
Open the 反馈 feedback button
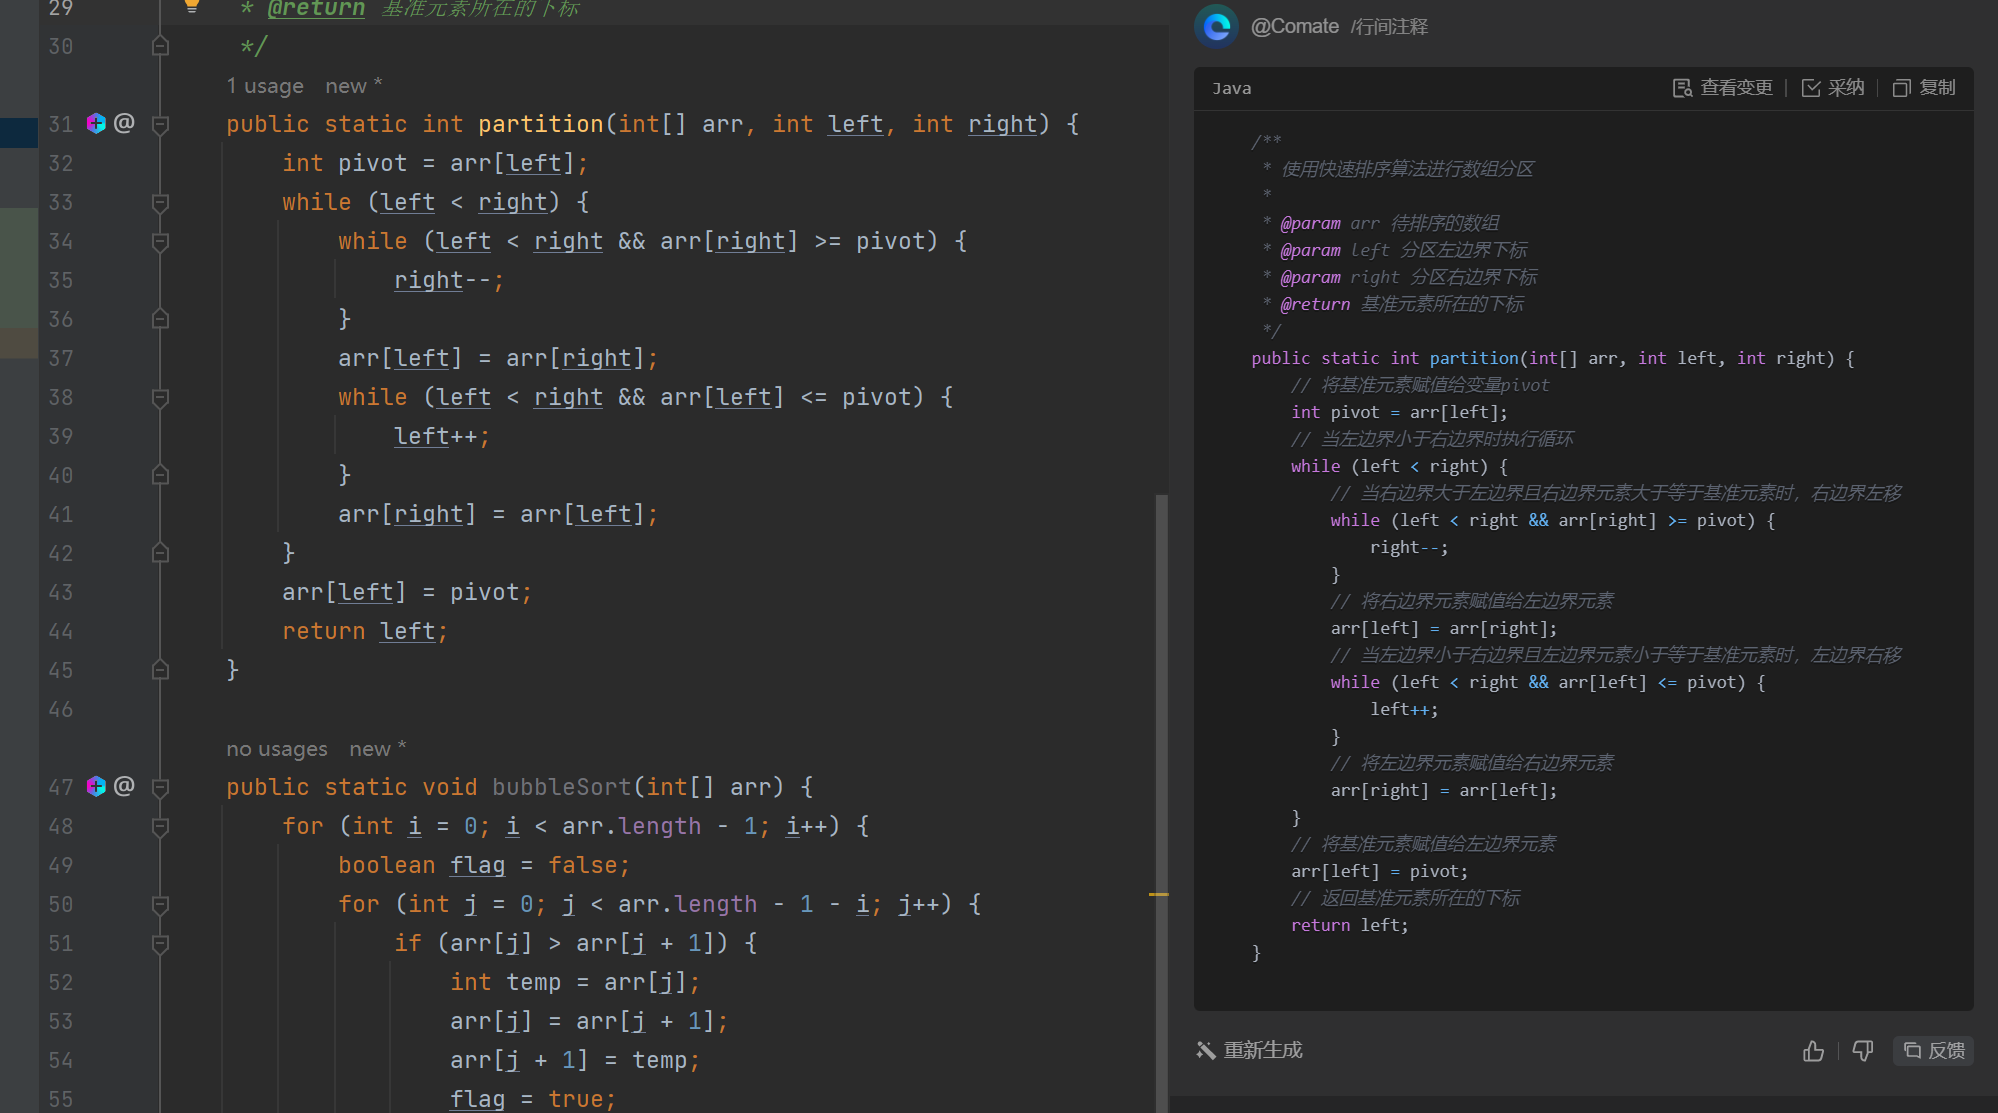pos(1934,1051)
